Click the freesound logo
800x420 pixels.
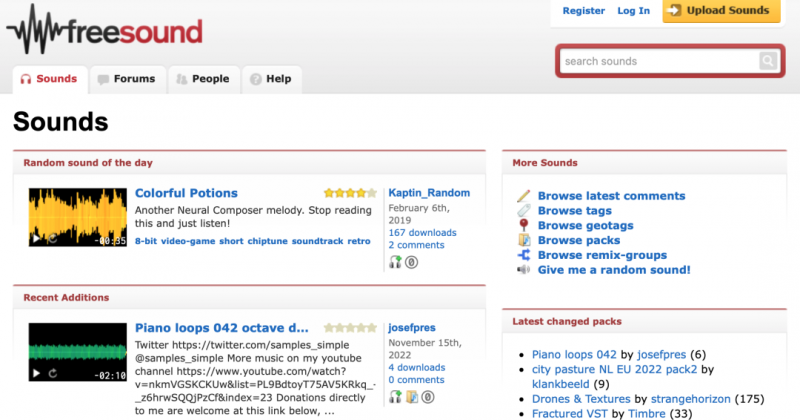coord(105,30)
